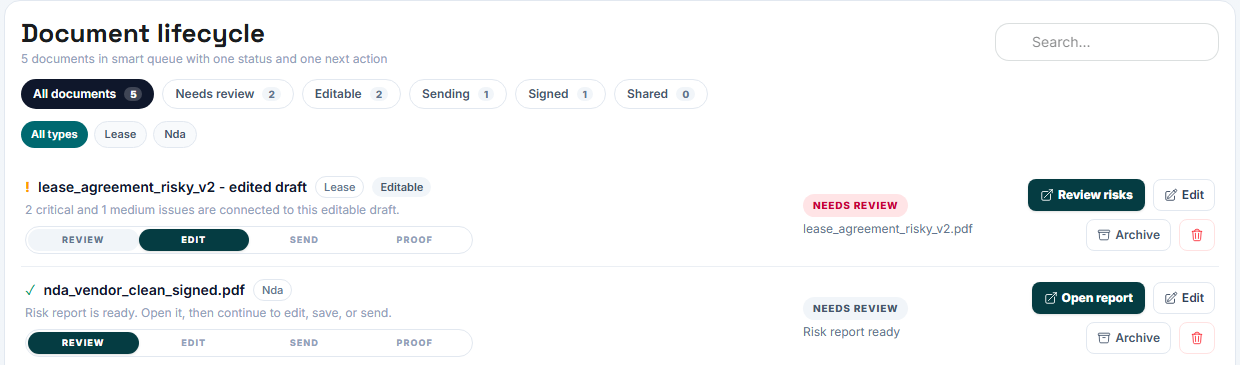The width and height of the screenshot is (1240, 365).
Task: Archive the lease_agreement_risky_v2 draft
Action: click(1128, 235)
